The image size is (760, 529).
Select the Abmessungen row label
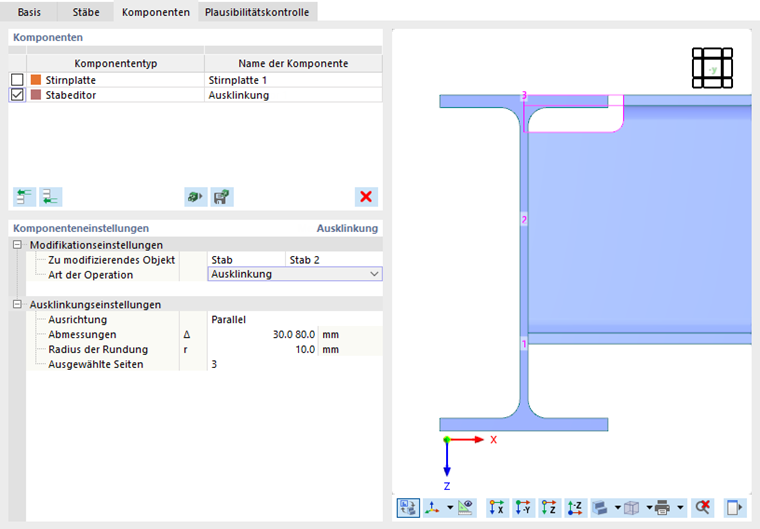(x=82, y=335)
